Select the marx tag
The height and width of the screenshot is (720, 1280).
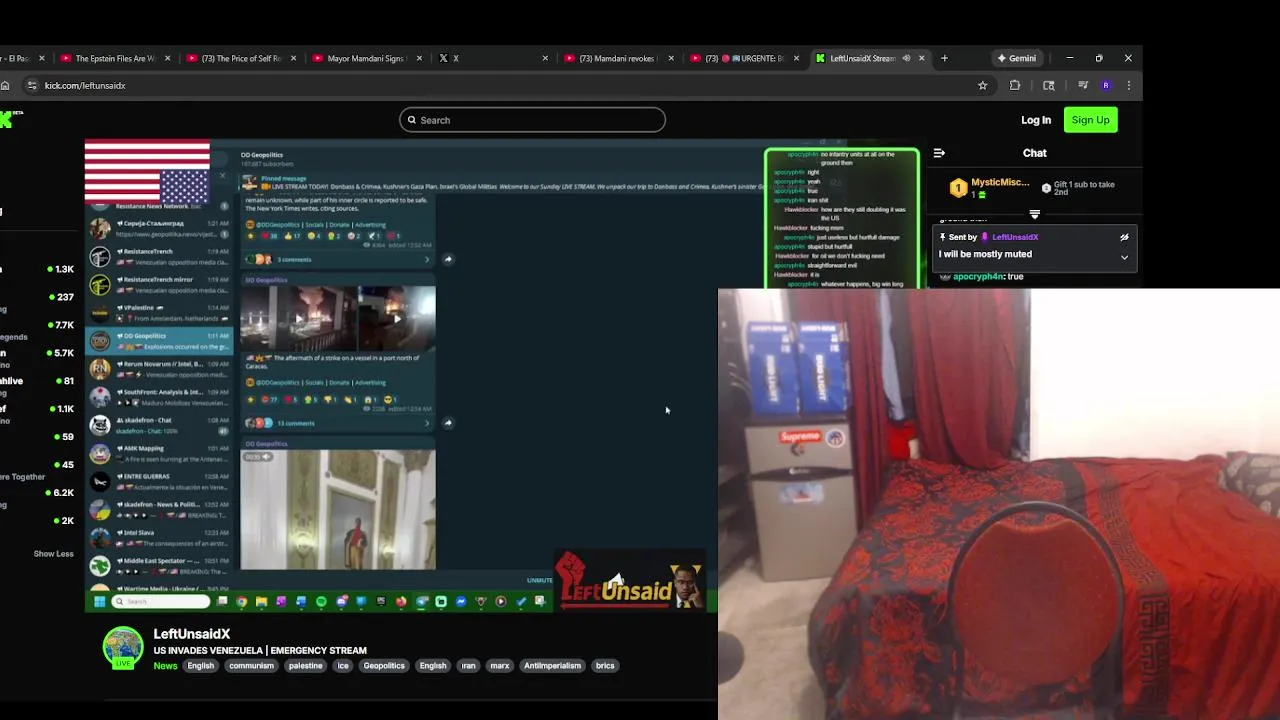tap(500, 666)
